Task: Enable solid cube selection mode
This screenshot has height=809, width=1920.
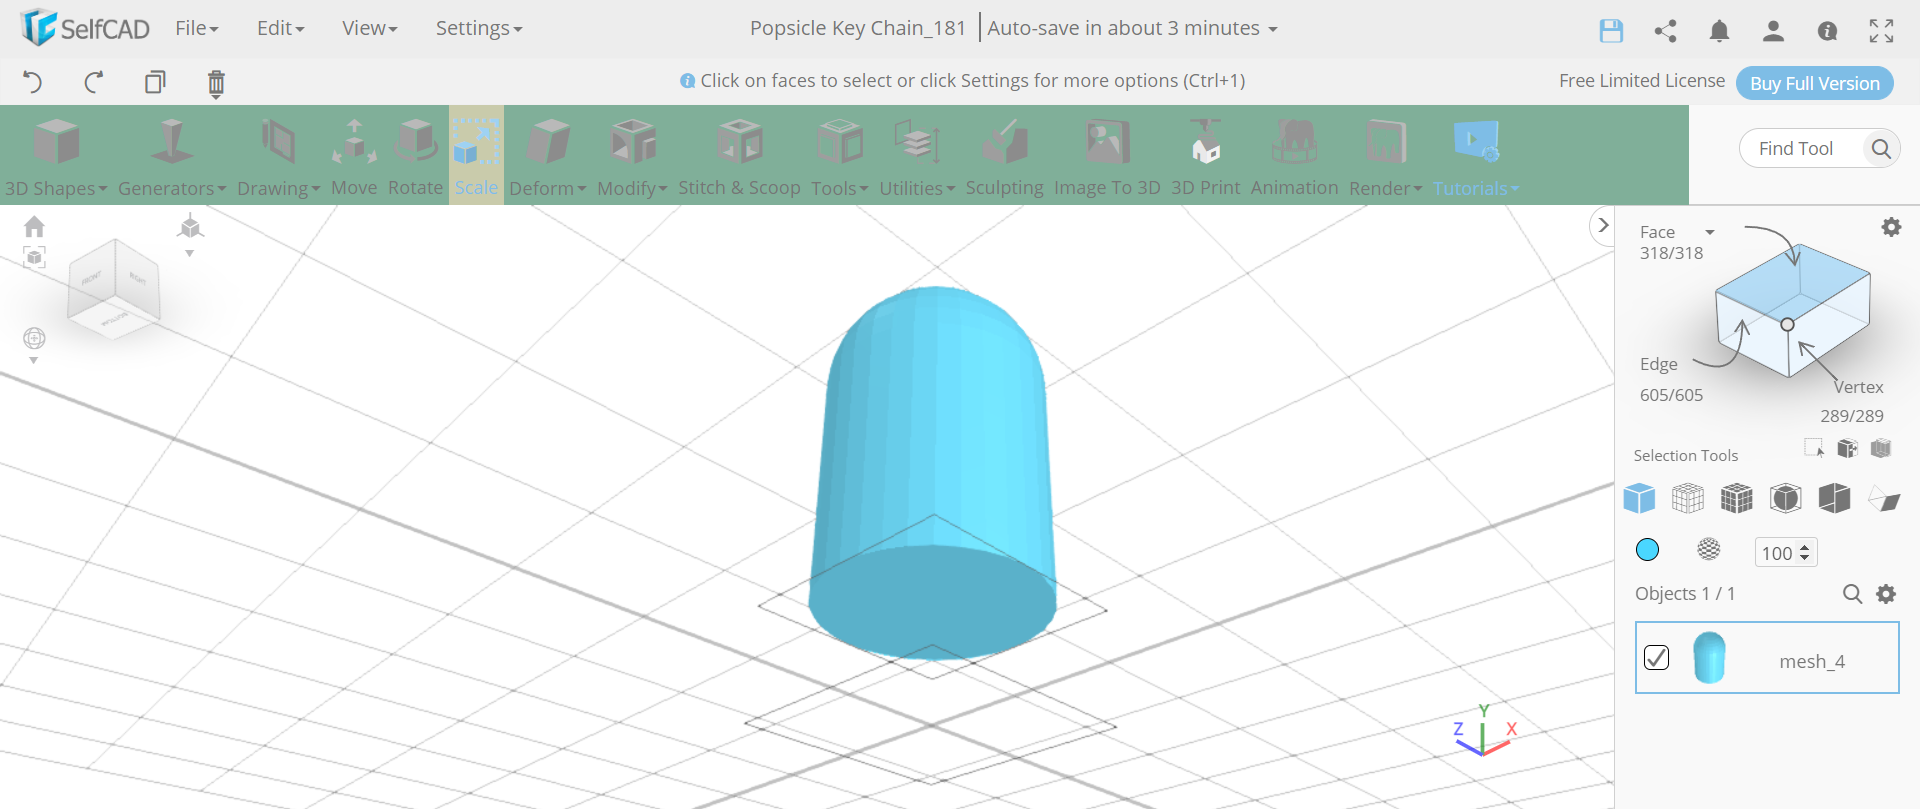Action: pos(1639,497)
